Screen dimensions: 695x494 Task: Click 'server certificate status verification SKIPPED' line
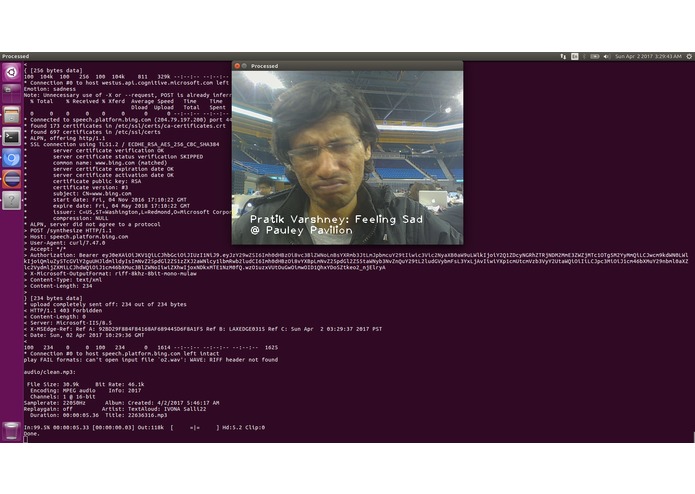(x=128, y=157)
